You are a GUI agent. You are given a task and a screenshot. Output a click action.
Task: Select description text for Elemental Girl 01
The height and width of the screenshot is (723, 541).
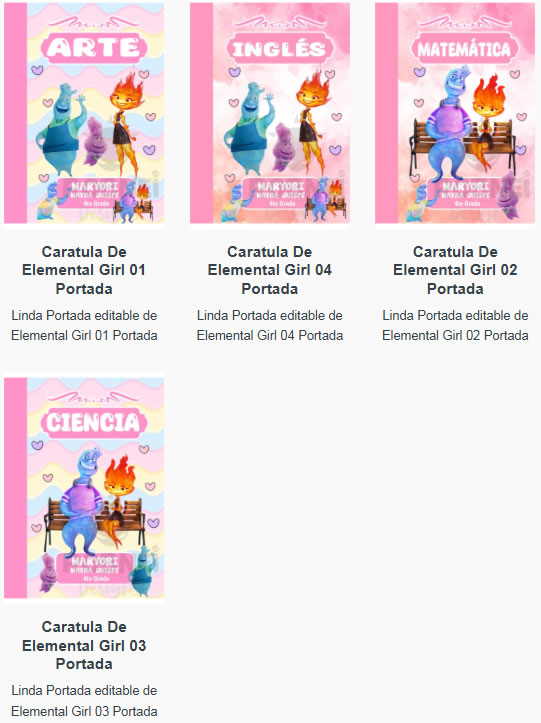[x=84, y=326]
